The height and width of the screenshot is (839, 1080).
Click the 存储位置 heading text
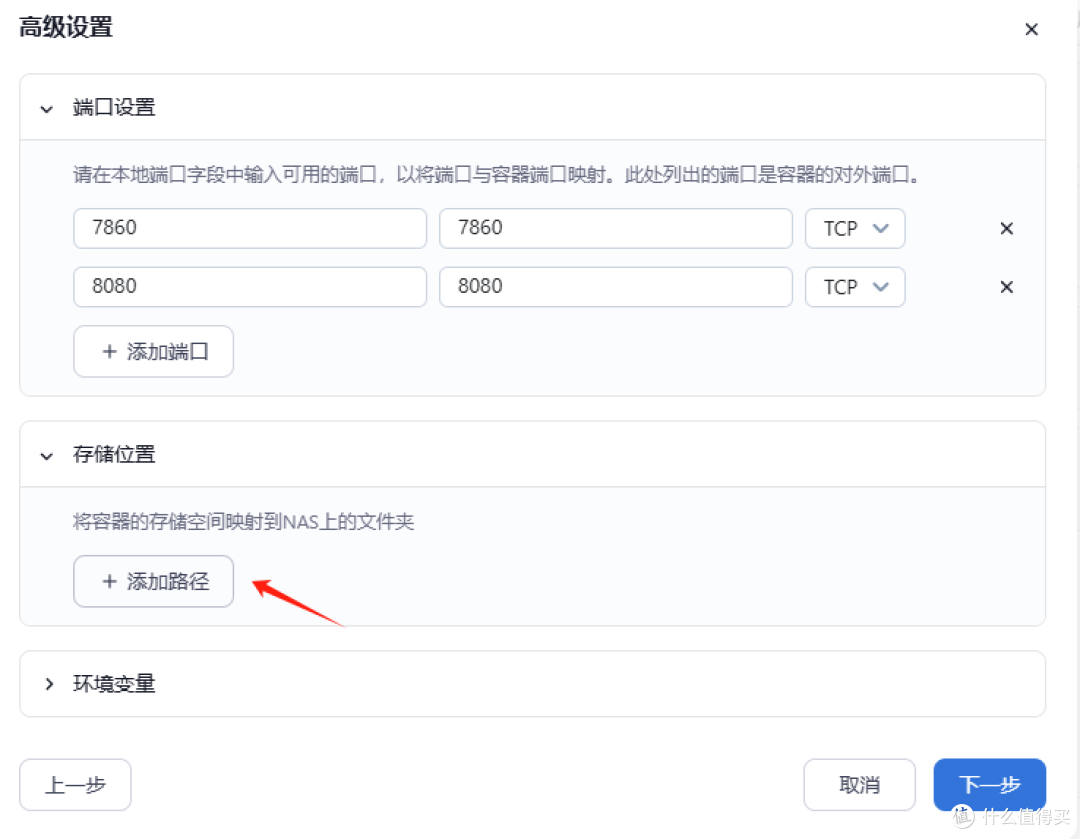pos(114,455)
